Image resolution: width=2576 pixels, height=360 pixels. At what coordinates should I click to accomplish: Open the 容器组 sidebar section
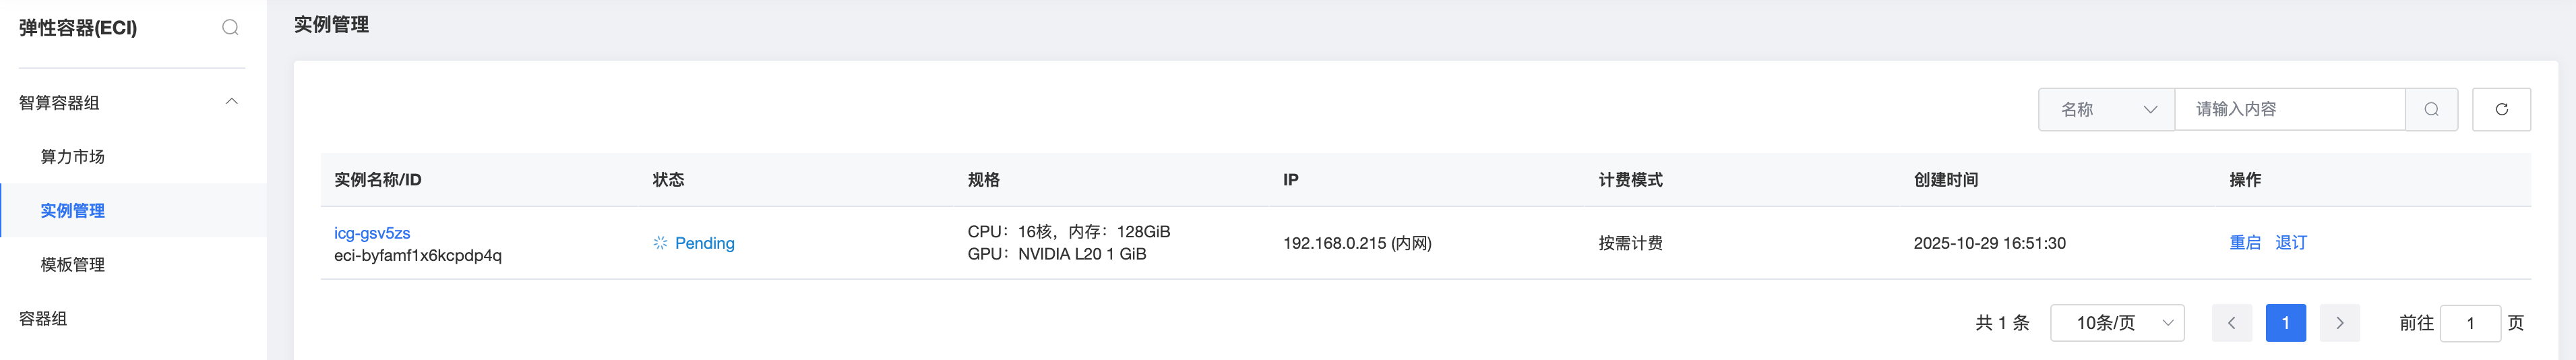pos(44,319)
